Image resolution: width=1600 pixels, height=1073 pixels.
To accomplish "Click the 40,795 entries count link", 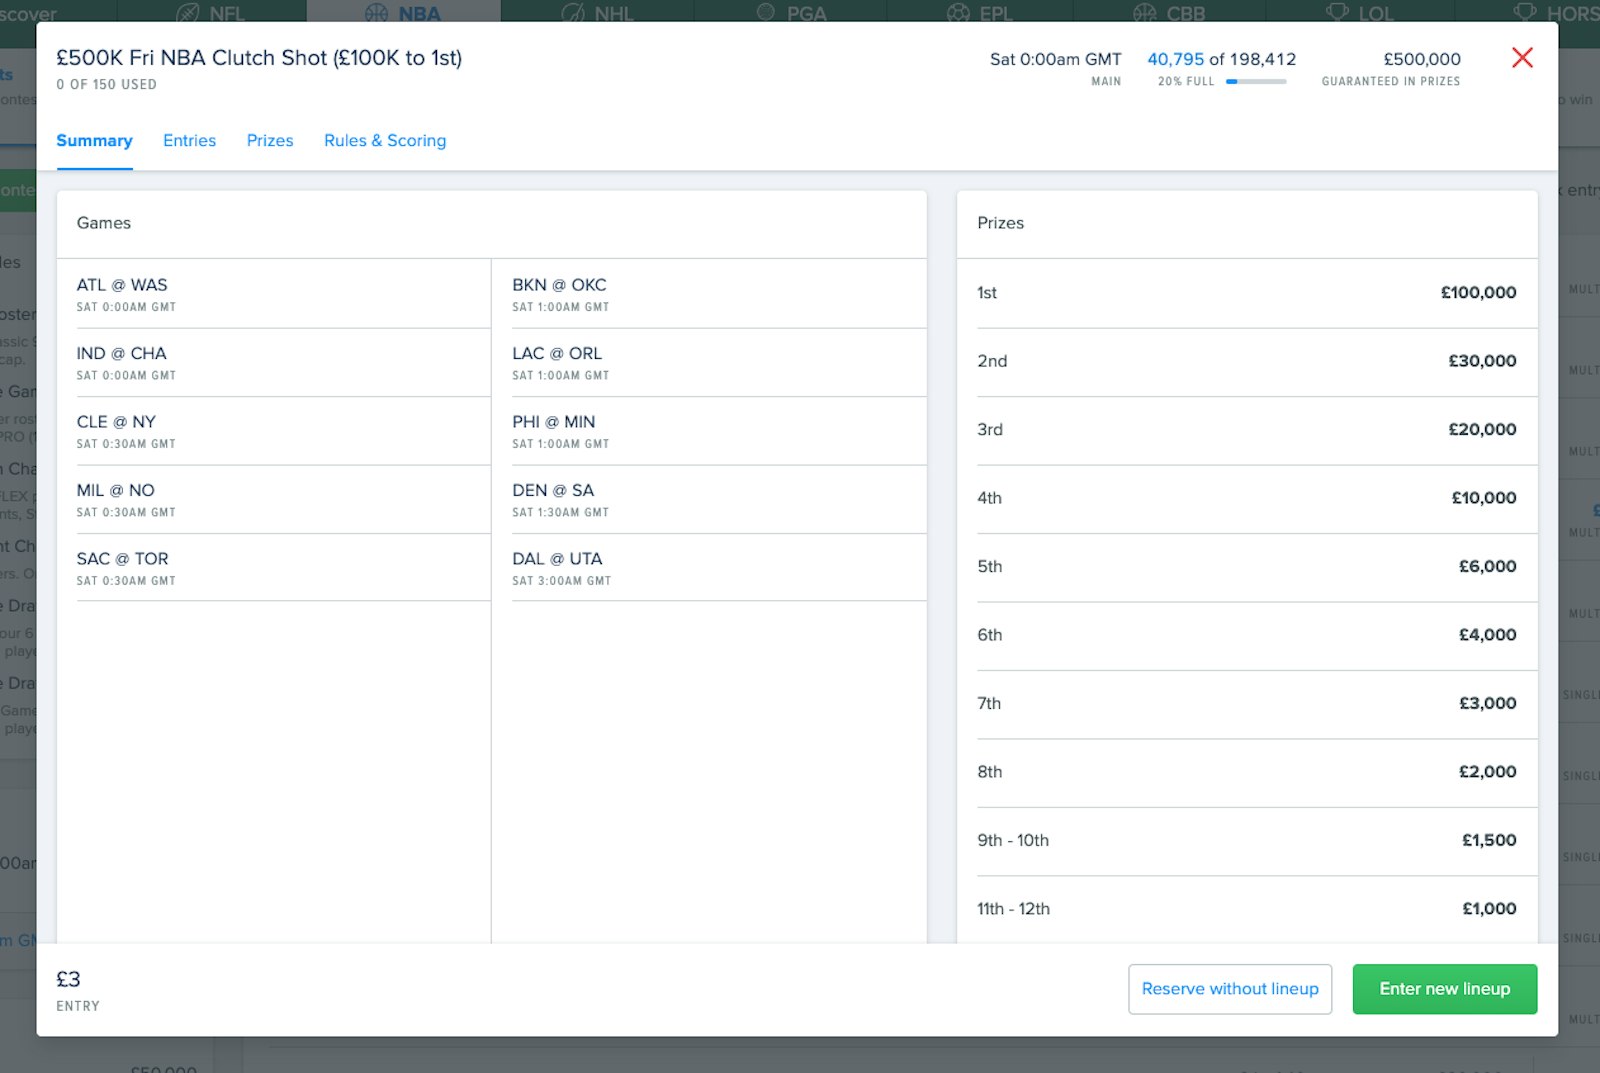I will point(1175,59).
